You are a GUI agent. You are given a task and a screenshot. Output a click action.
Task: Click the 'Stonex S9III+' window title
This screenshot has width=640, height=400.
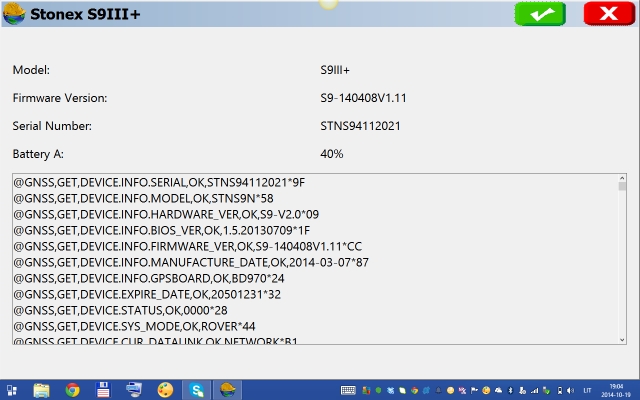85,14
